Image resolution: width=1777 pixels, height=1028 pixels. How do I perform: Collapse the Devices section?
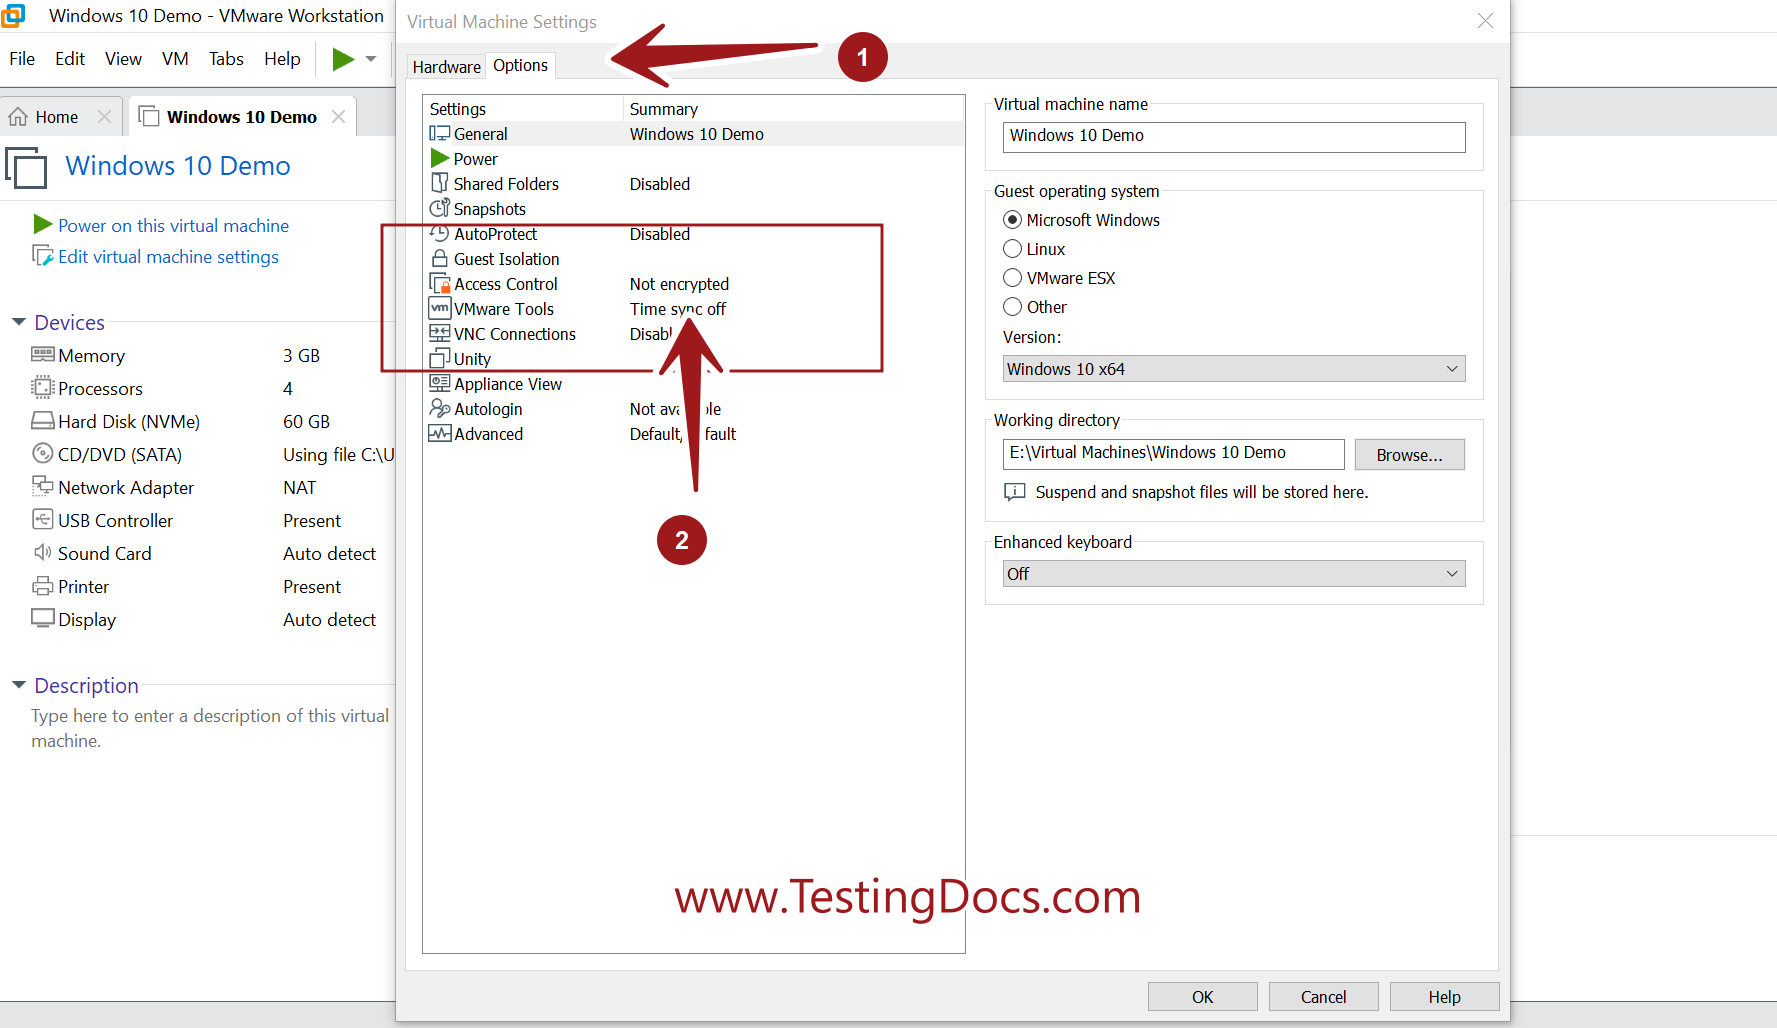(18, 322)
